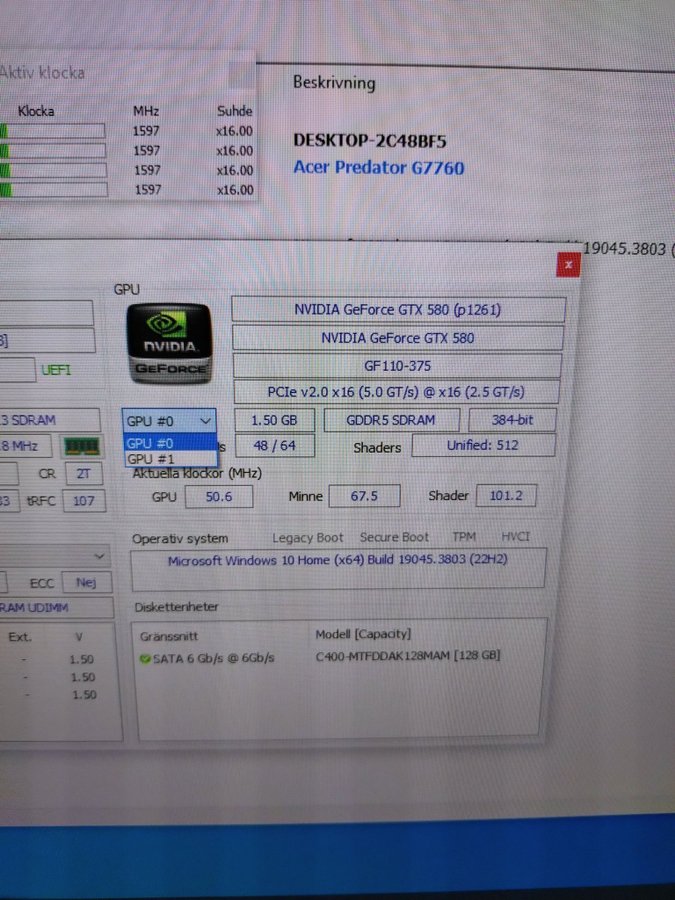Select the C400-MTFDDAK128MAM drive entry
675x900 pixels.
407,656
